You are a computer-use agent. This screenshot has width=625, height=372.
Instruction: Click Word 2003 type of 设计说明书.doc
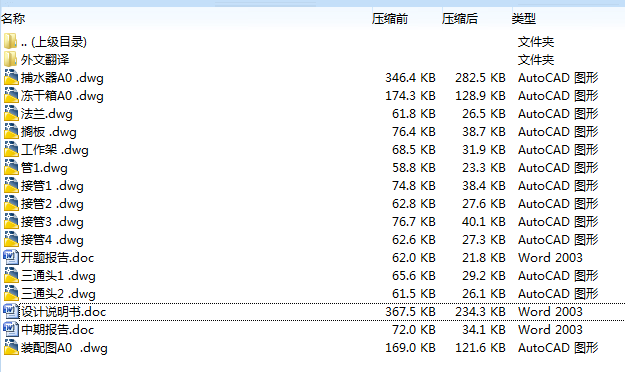[550, 311]
